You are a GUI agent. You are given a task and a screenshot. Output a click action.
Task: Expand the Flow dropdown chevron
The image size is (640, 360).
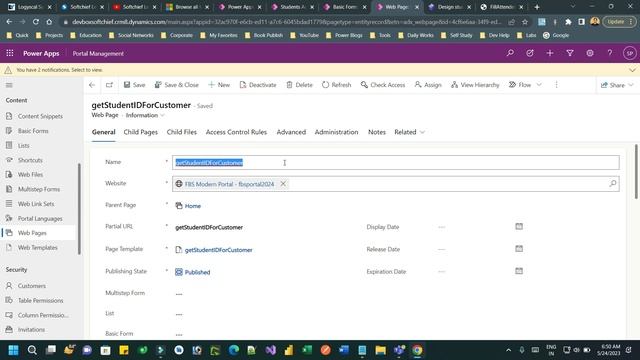tap(539, 85)
